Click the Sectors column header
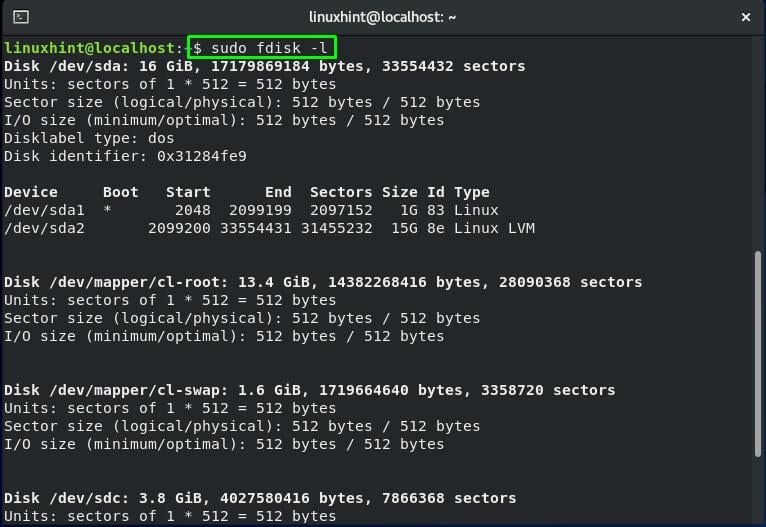Image resolution: width=766 pixels, height=527 pixels. pos(341,192)
